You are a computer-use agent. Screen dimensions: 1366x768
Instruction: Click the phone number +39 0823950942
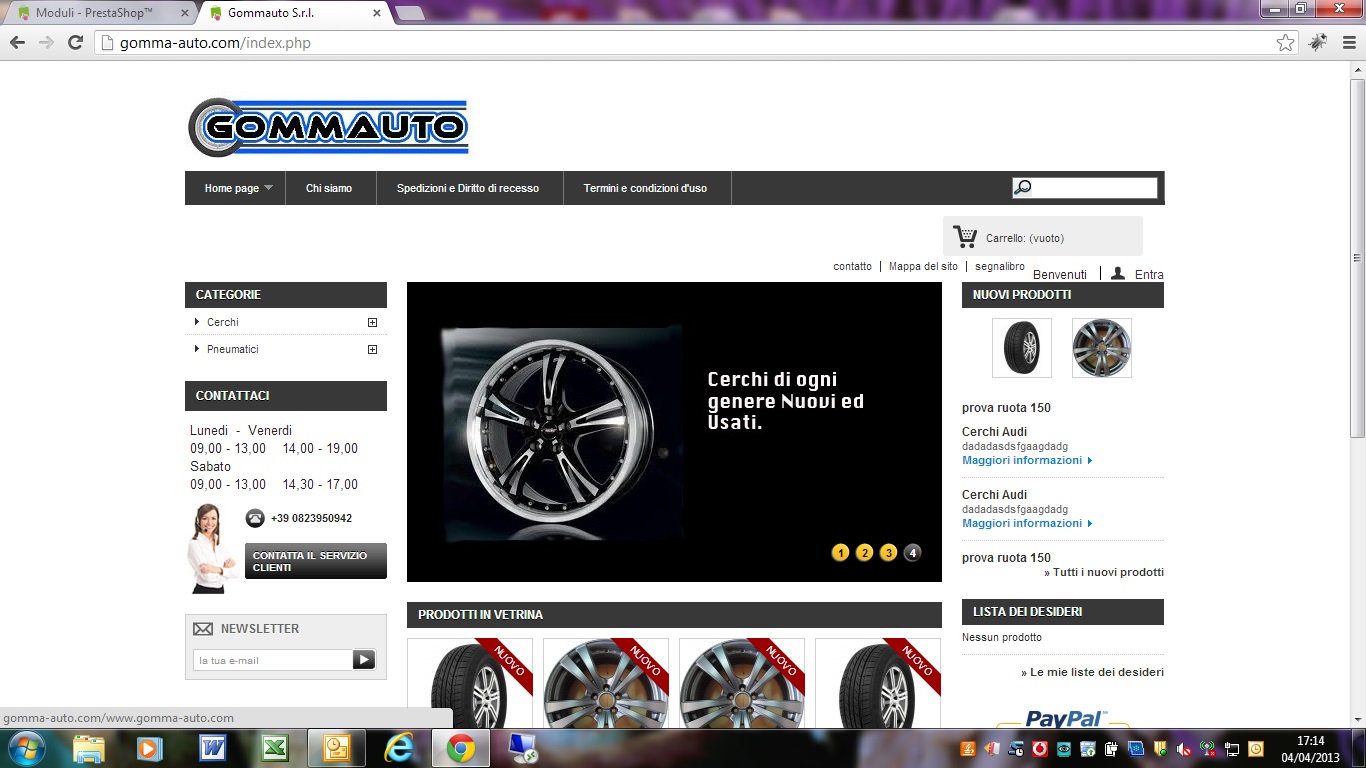pyautogui.click(x=311, y=518)
